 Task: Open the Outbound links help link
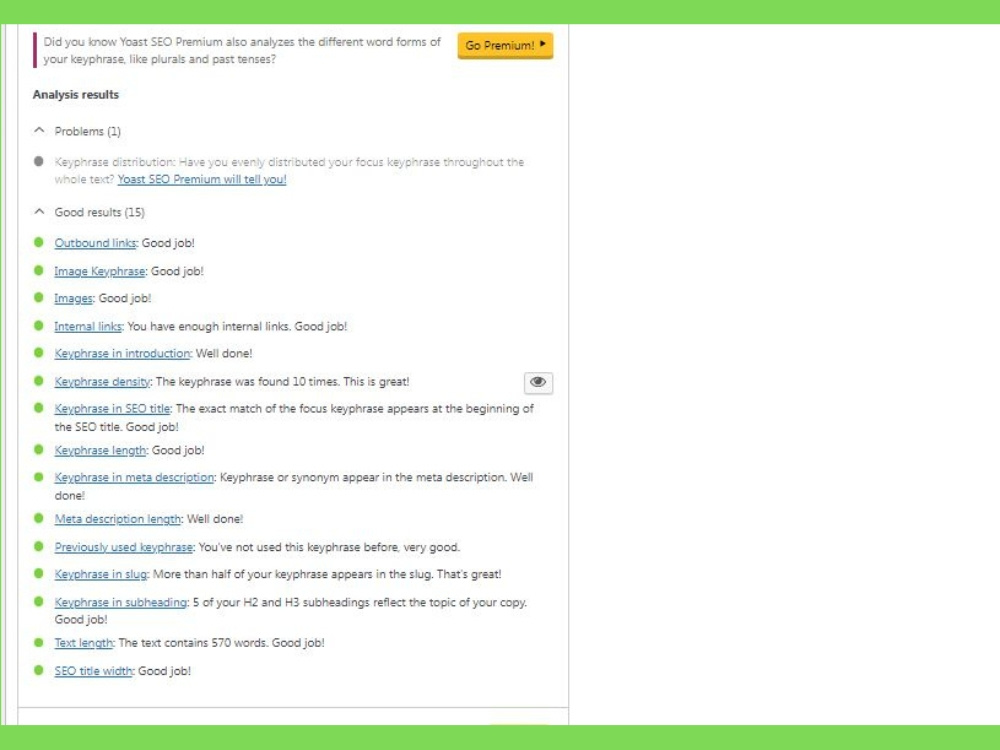96,243
